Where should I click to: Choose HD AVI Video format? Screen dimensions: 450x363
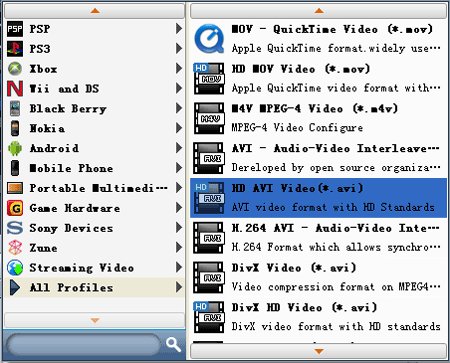pos(318,198)
